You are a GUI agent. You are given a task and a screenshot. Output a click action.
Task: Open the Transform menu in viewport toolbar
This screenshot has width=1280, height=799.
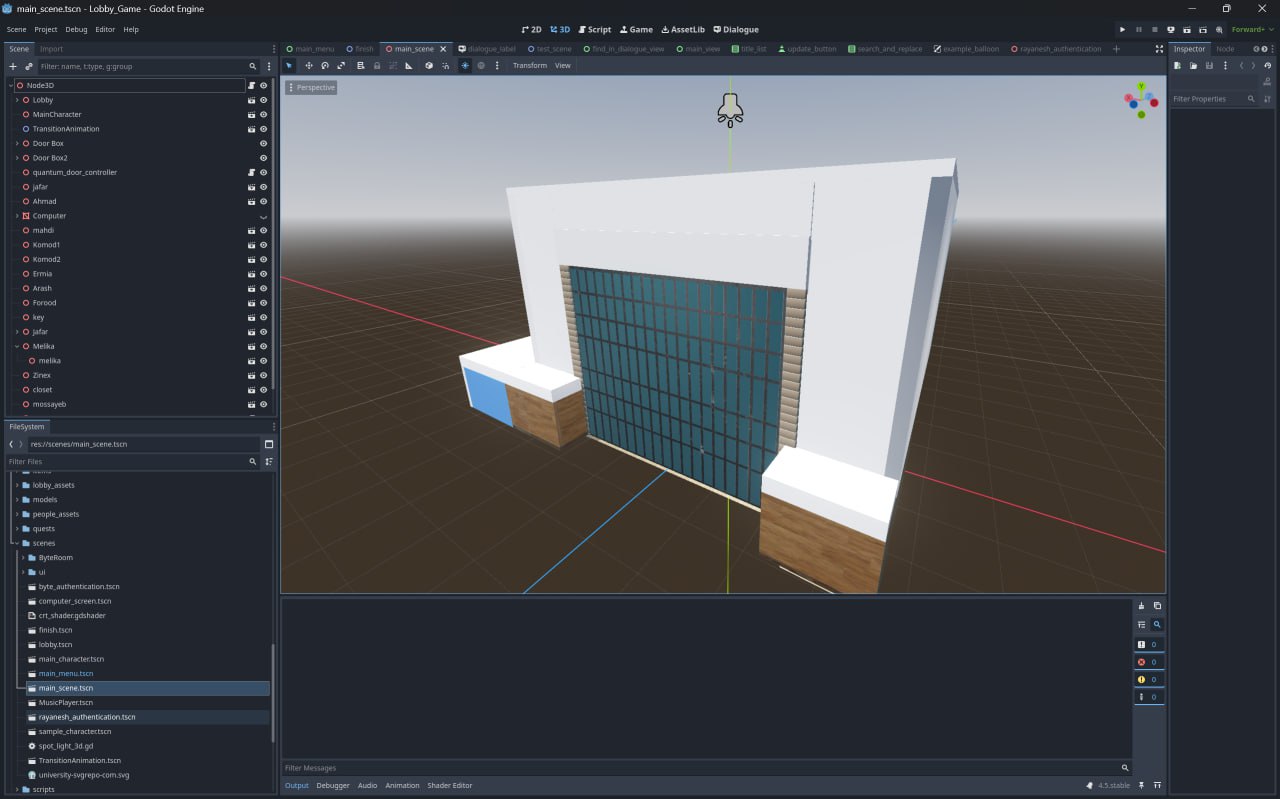tap(529, 66)
